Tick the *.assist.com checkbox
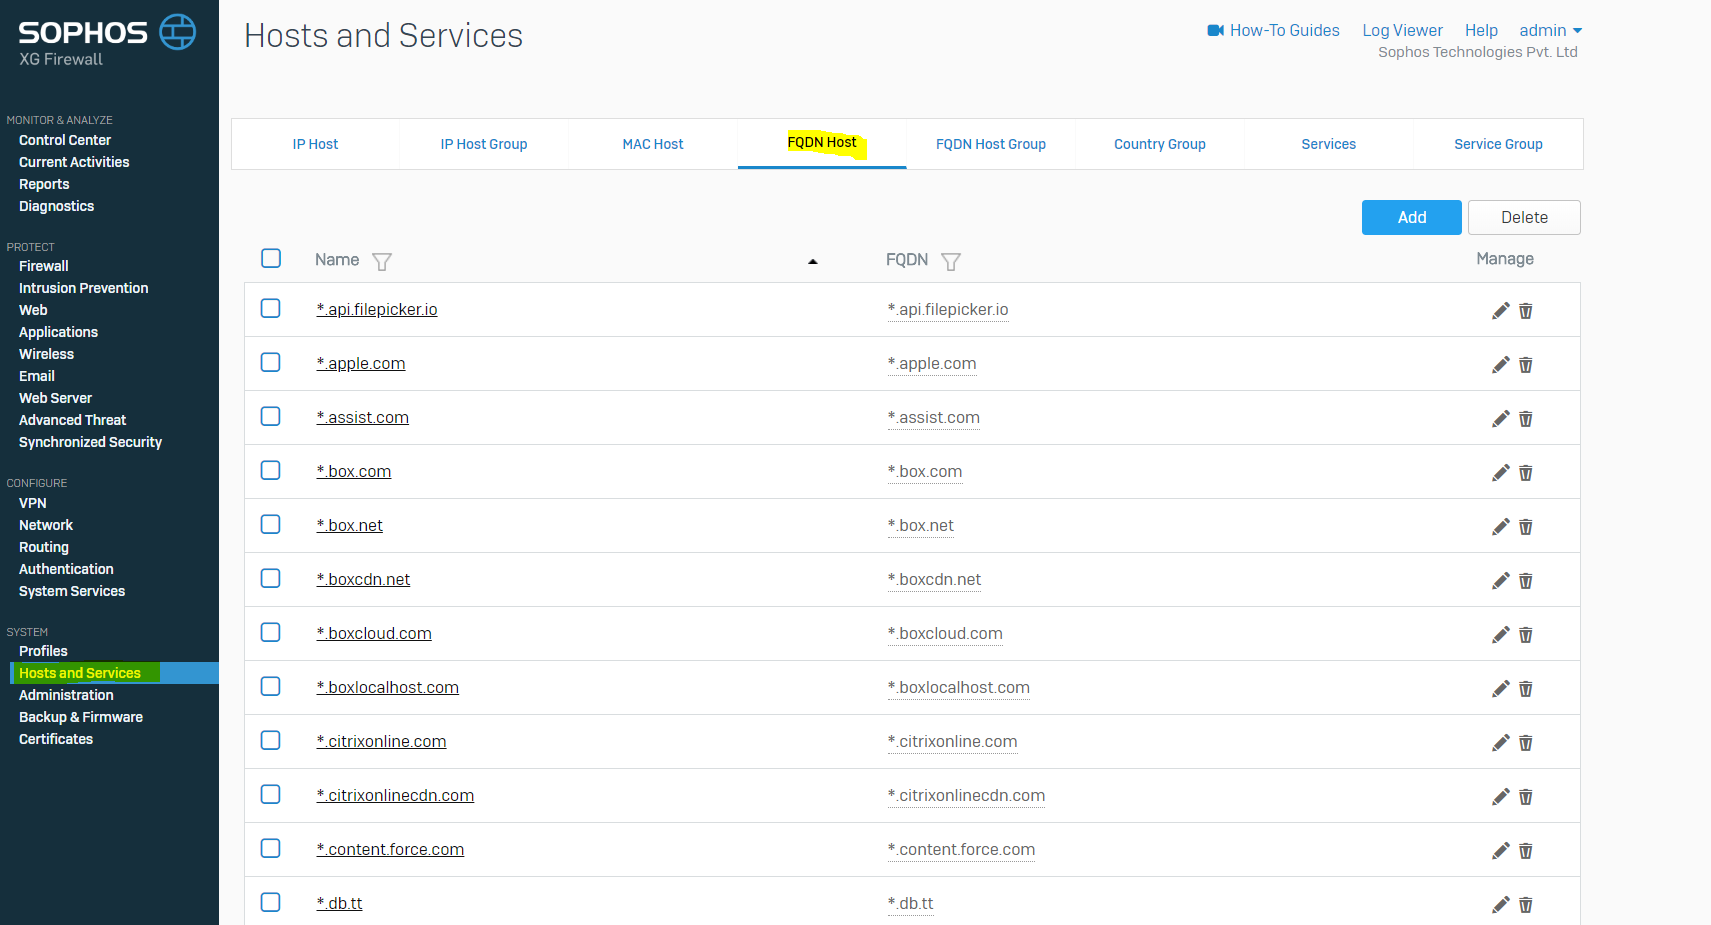The height and width of the screenshot is (925, 1711). [270, 416]
